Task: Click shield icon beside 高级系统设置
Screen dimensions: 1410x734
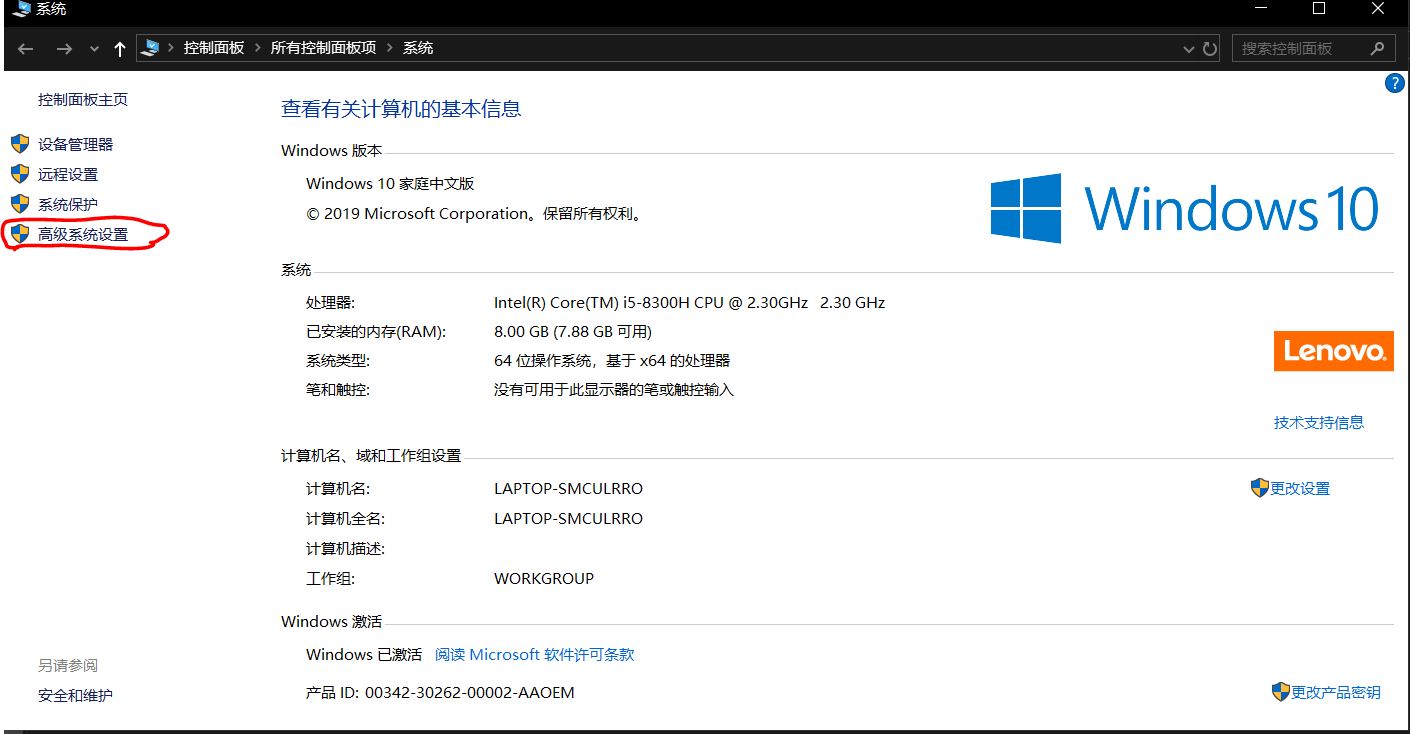Action: [20, 234]
